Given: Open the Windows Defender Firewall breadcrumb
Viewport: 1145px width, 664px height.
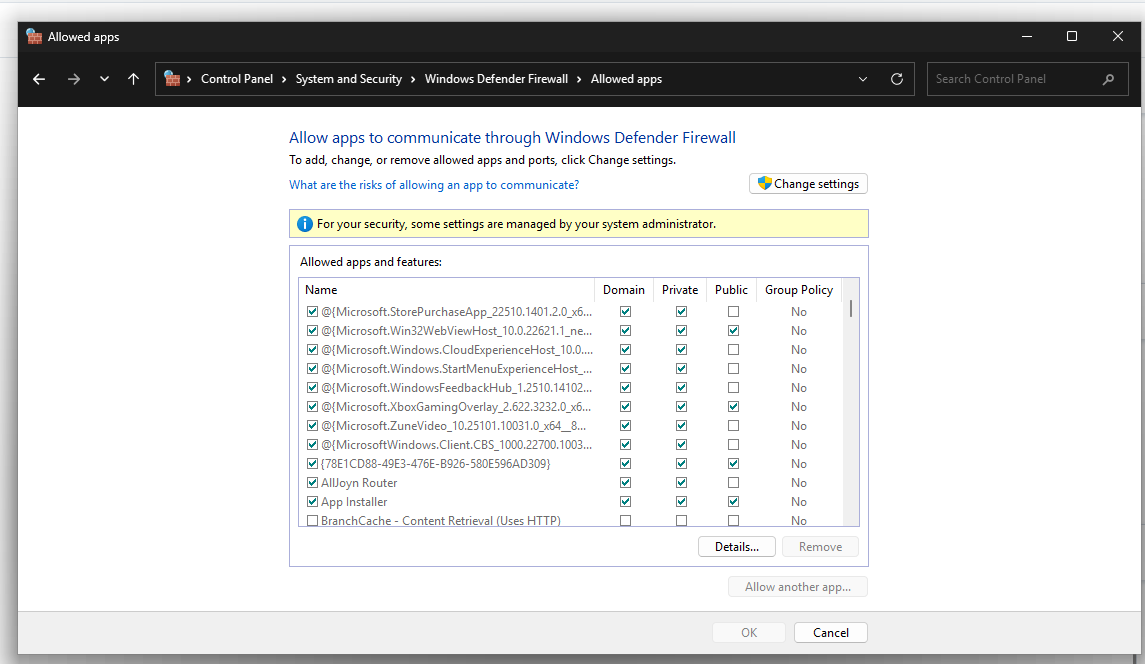Looking at the screenshot, I should [x=496, y=79].
